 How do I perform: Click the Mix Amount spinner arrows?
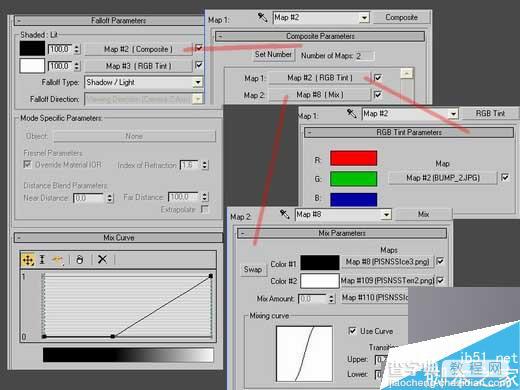pyautogui.click(x=331, y=299)
